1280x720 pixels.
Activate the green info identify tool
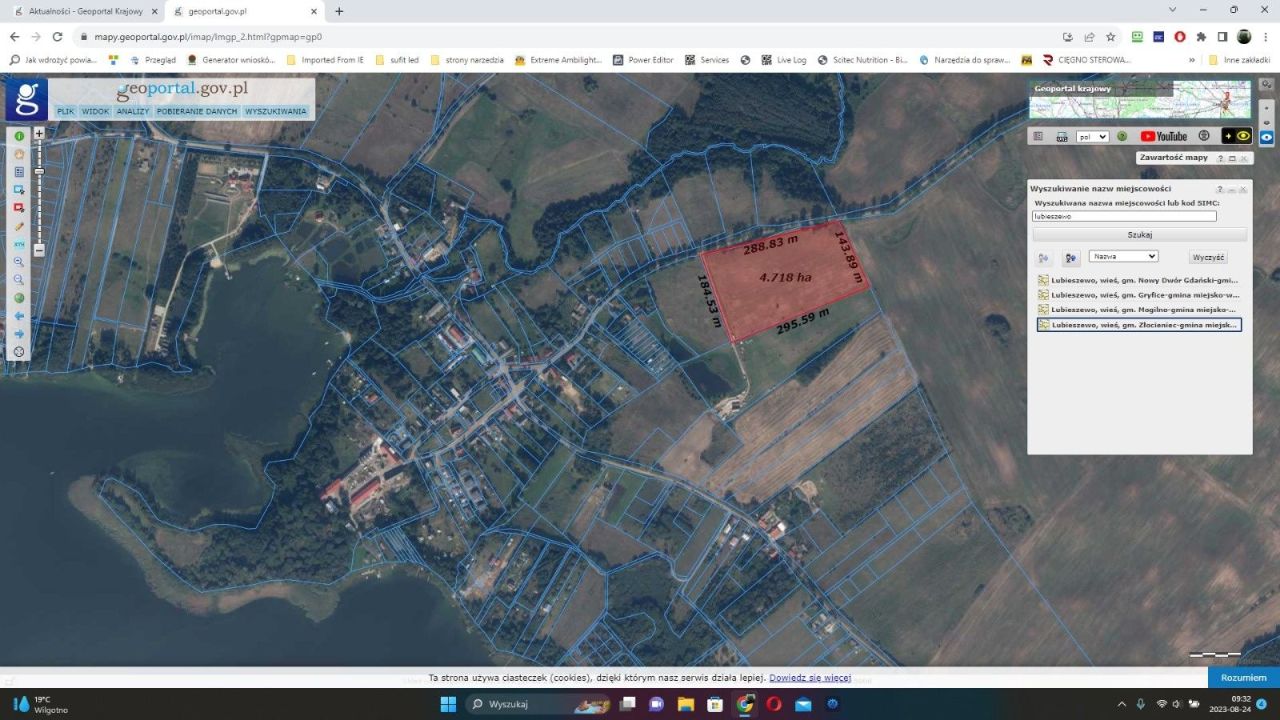pos(19,136)
